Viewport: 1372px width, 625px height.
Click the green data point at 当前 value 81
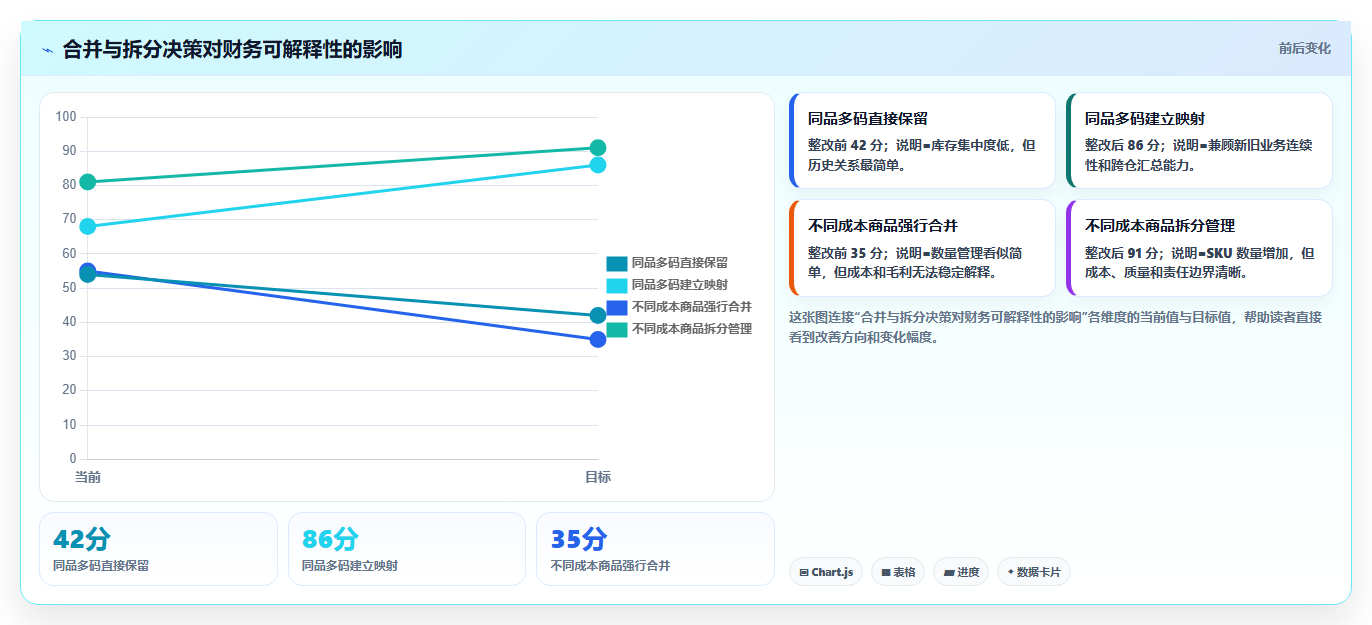point(88,182)
